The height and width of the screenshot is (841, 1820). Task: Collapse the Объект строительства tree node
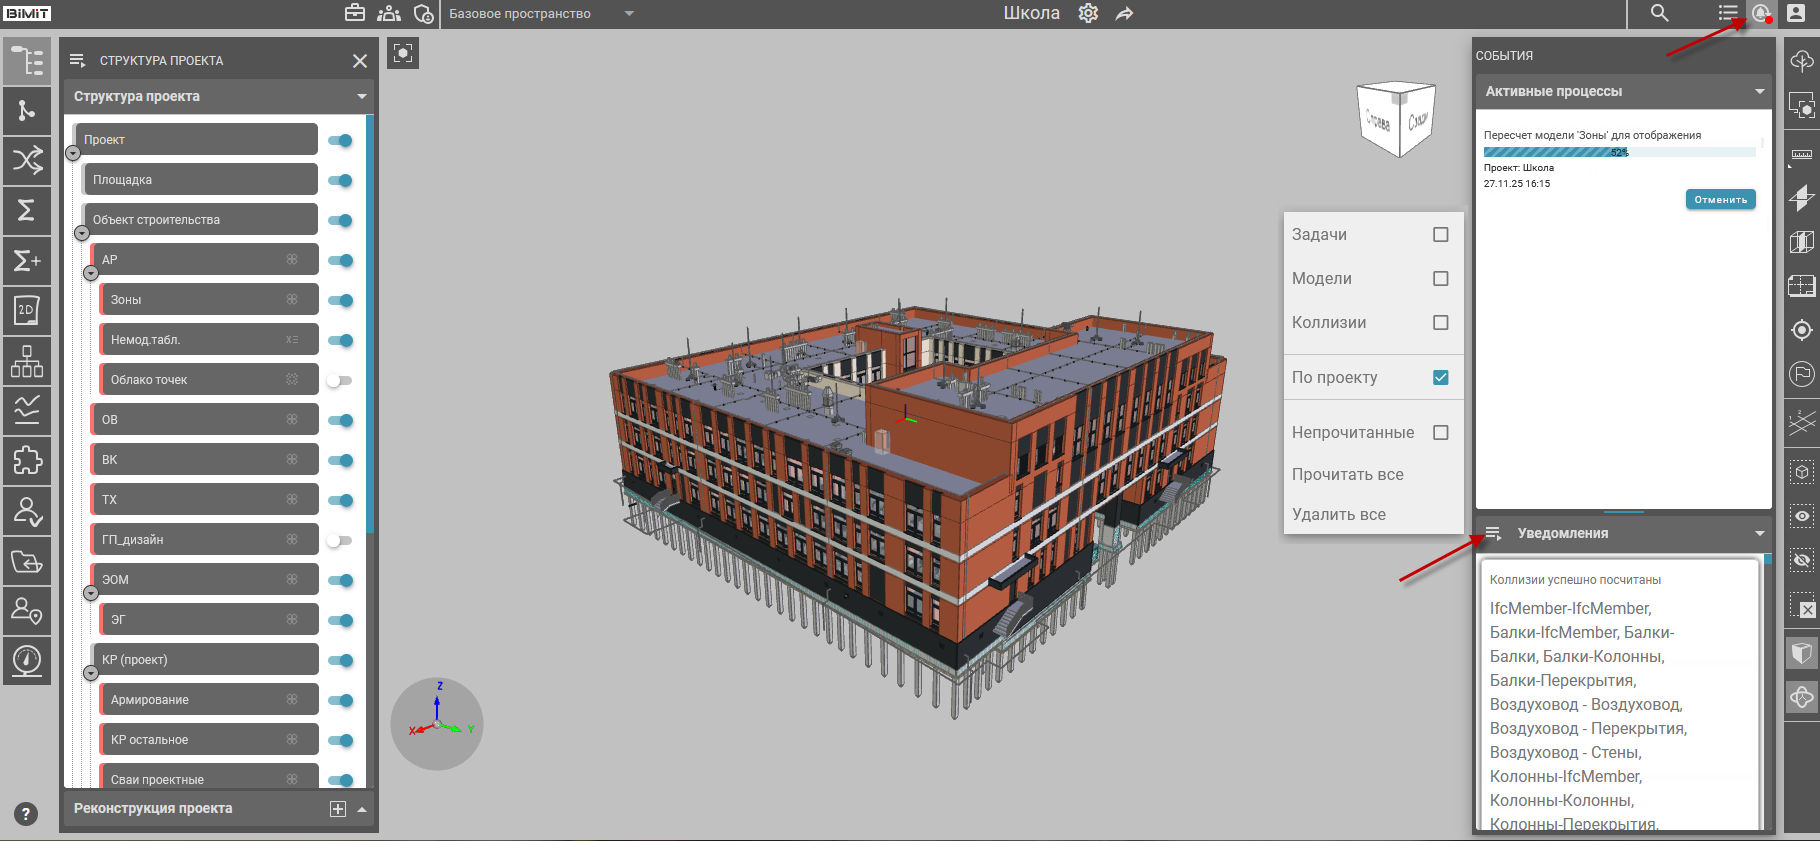[x=82, y=233]
